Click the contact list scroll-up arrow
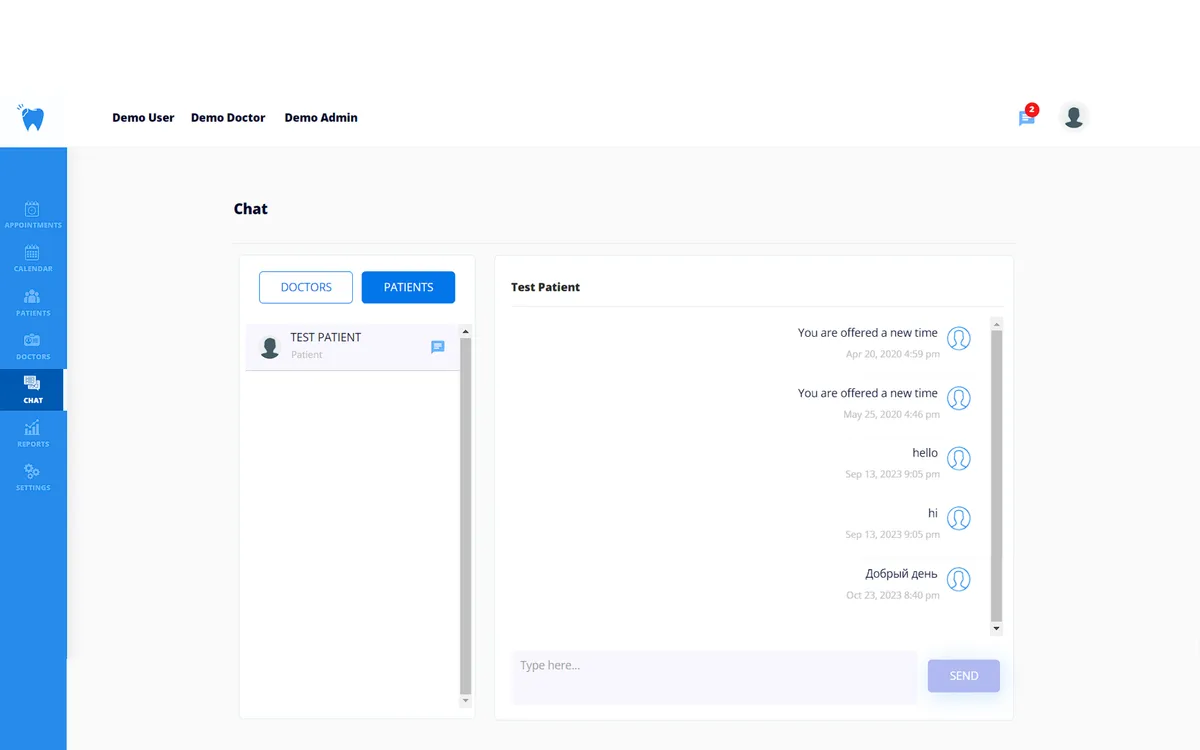 click(465, 331)
